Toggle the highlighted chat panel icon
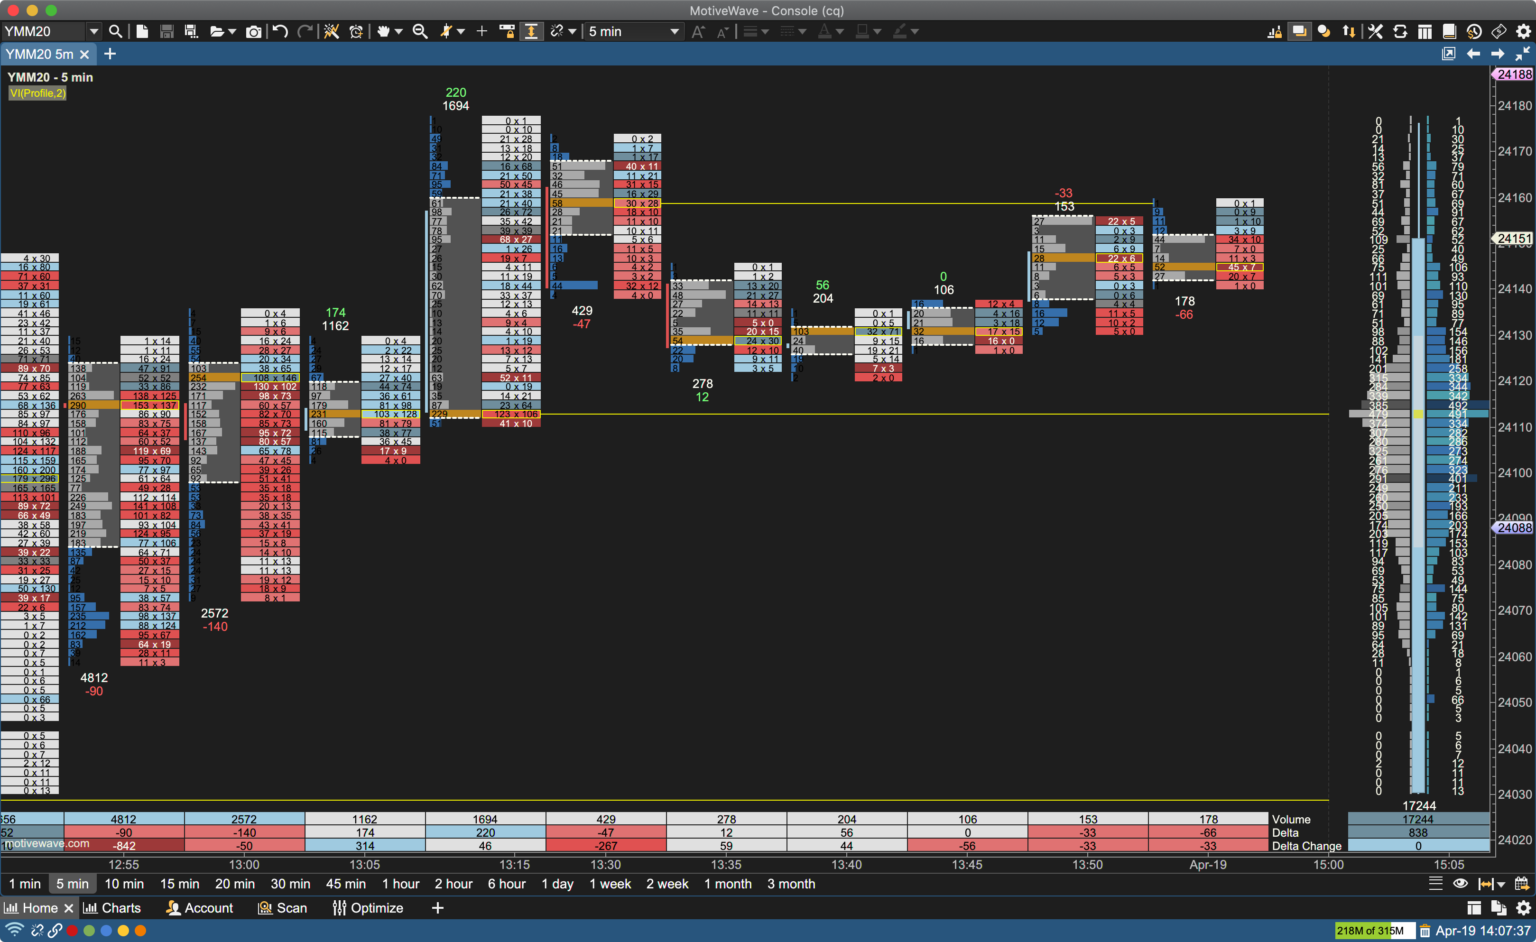 click(1299, 31)
